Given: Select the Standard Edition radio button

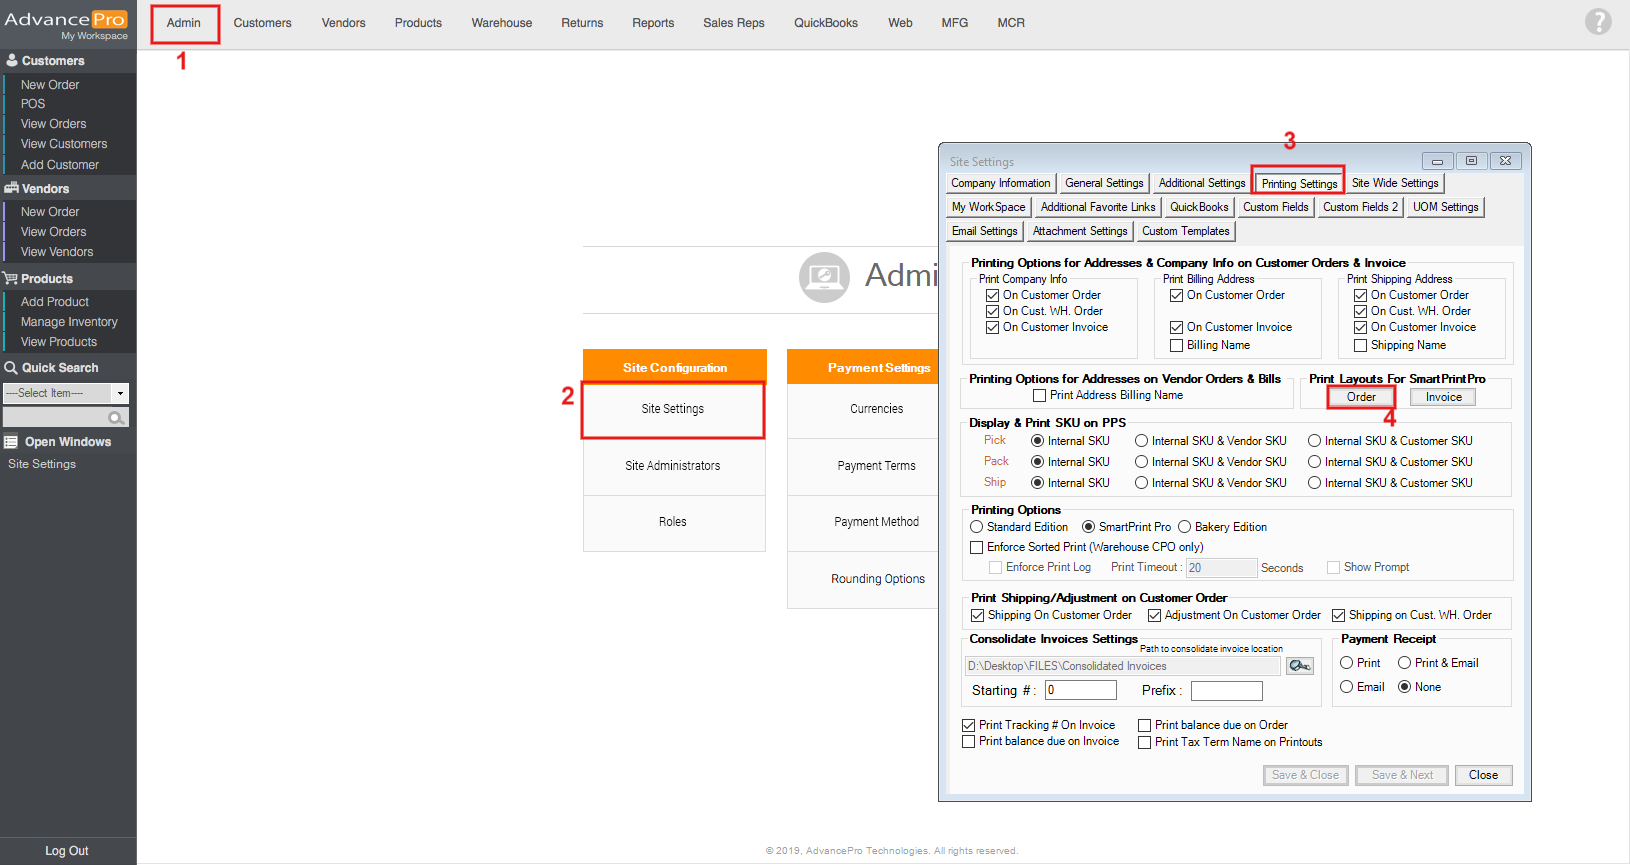Looking at the screenshot, I should [977, 527].
